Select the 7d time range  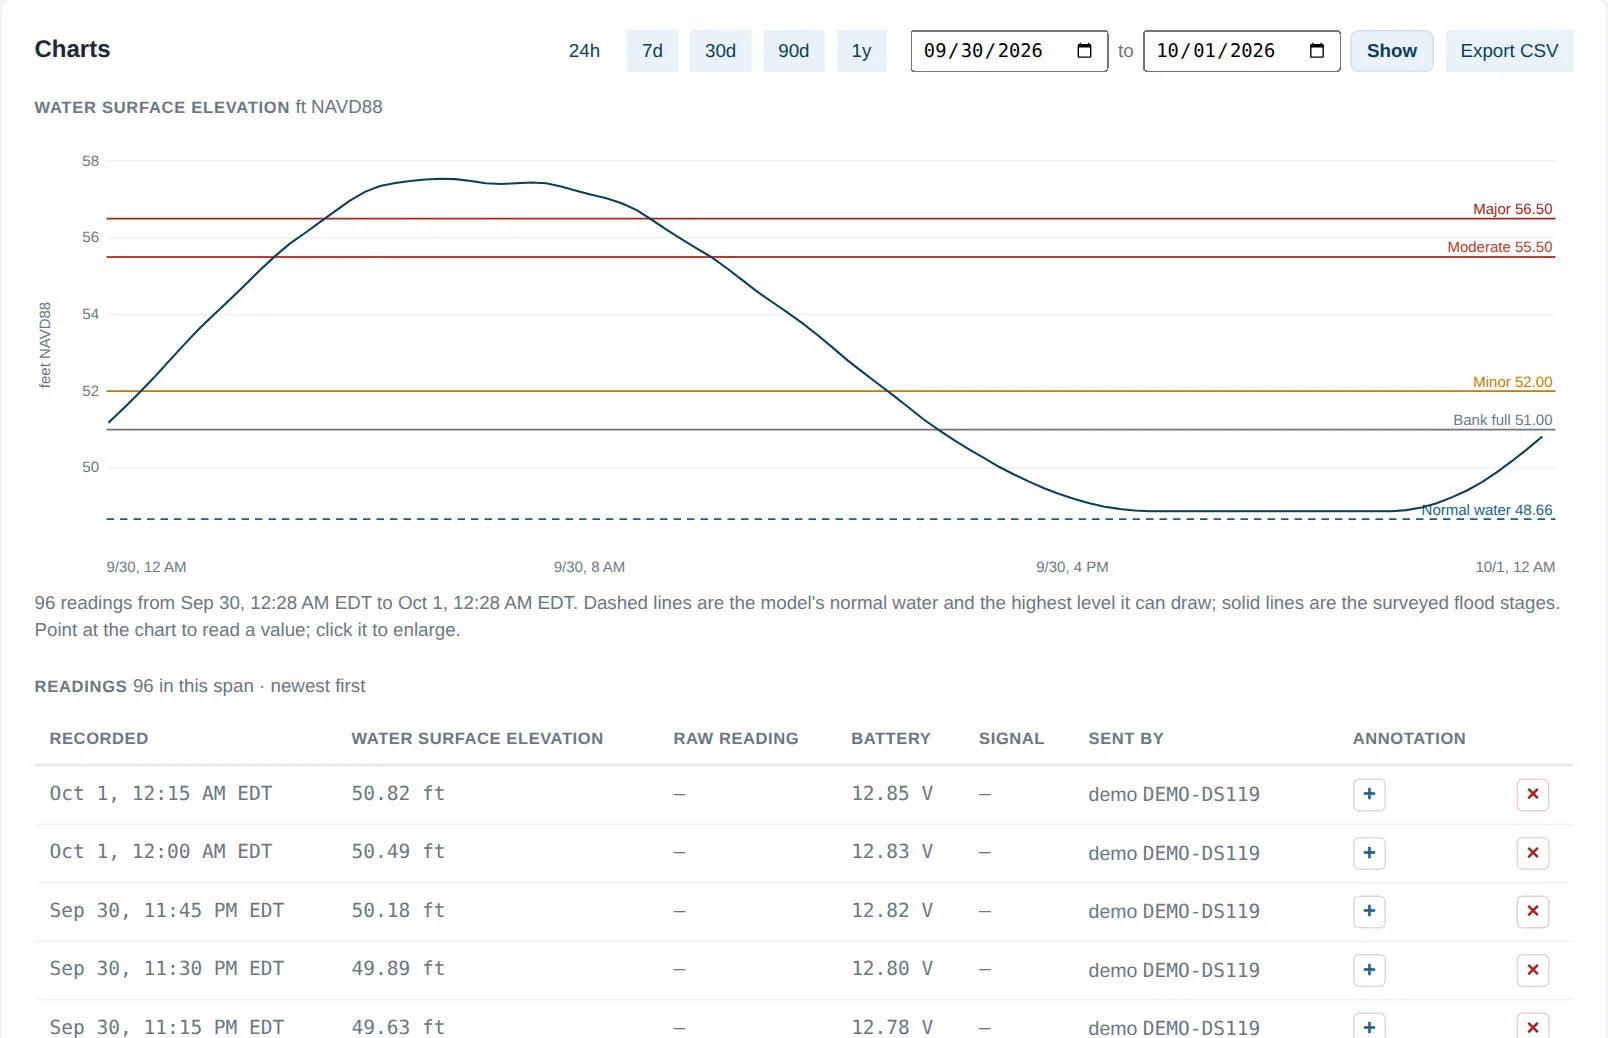[x=652, y=51]
